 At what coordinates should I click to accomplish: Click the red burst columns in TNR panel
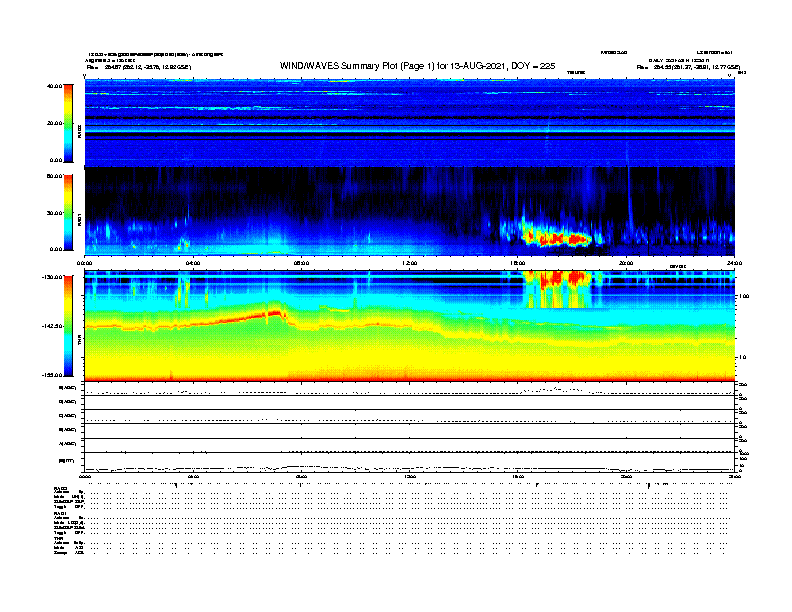558,289
